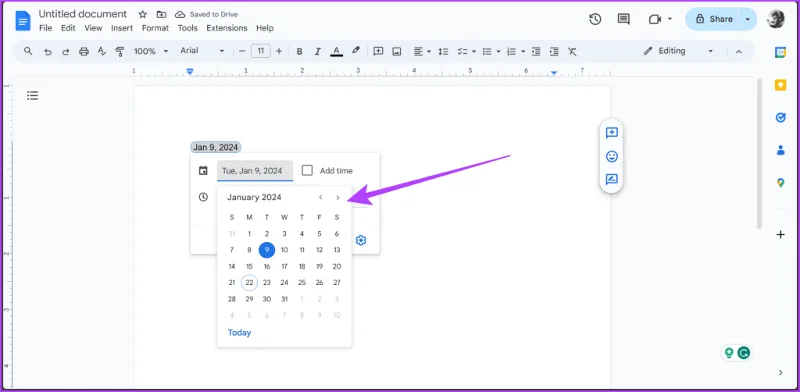Star the Untitled document

click(143, 14)
